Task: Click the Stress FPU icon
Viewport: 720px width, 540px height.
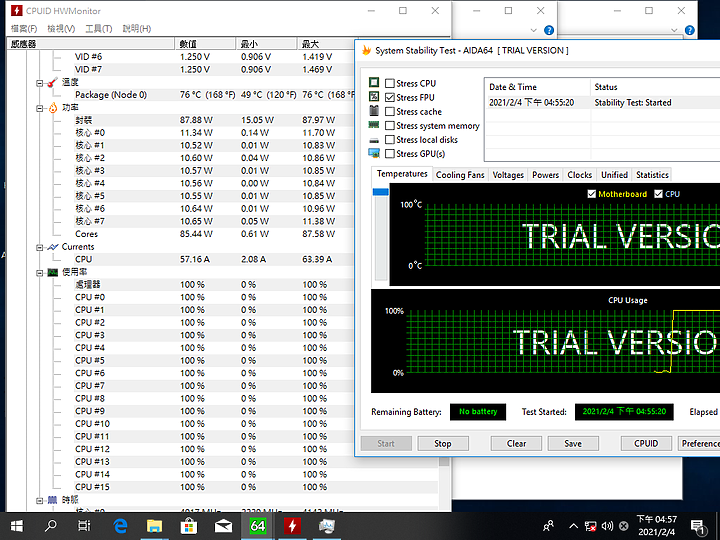Action: click(374, 96)
